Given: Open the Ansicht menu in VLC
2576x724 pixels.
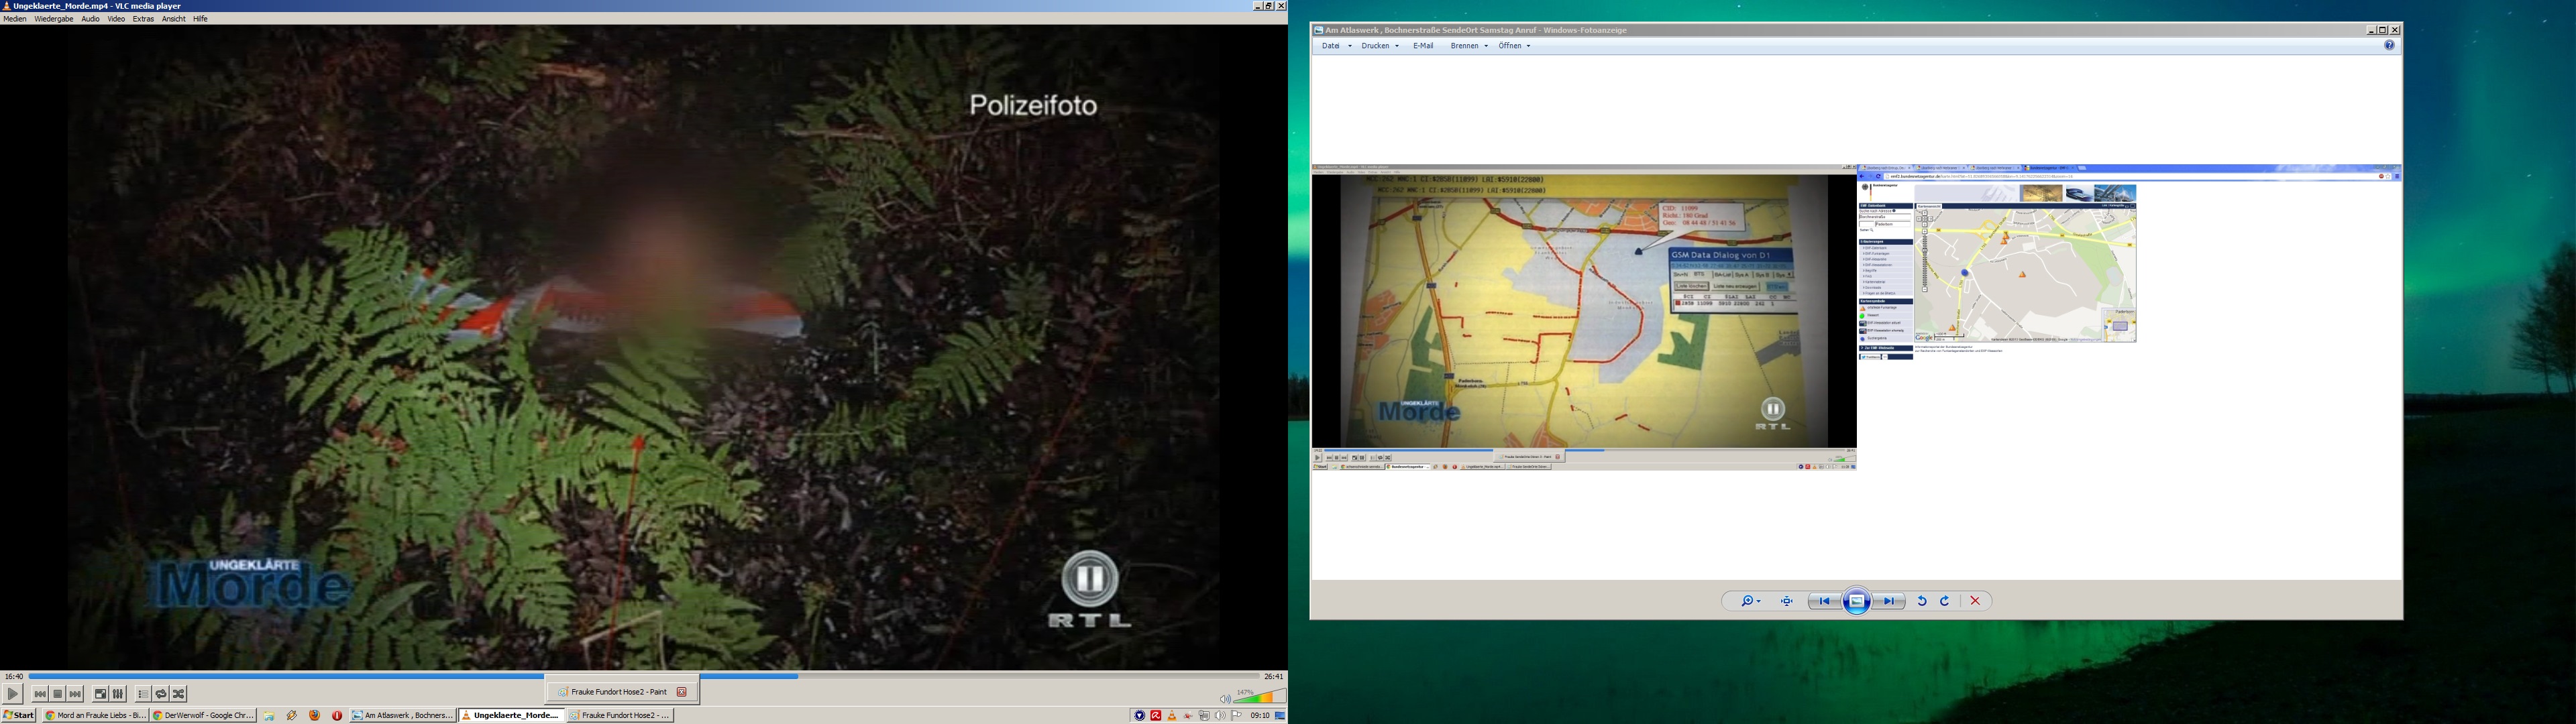Looking at the screenshot, I should click(174, 19).
